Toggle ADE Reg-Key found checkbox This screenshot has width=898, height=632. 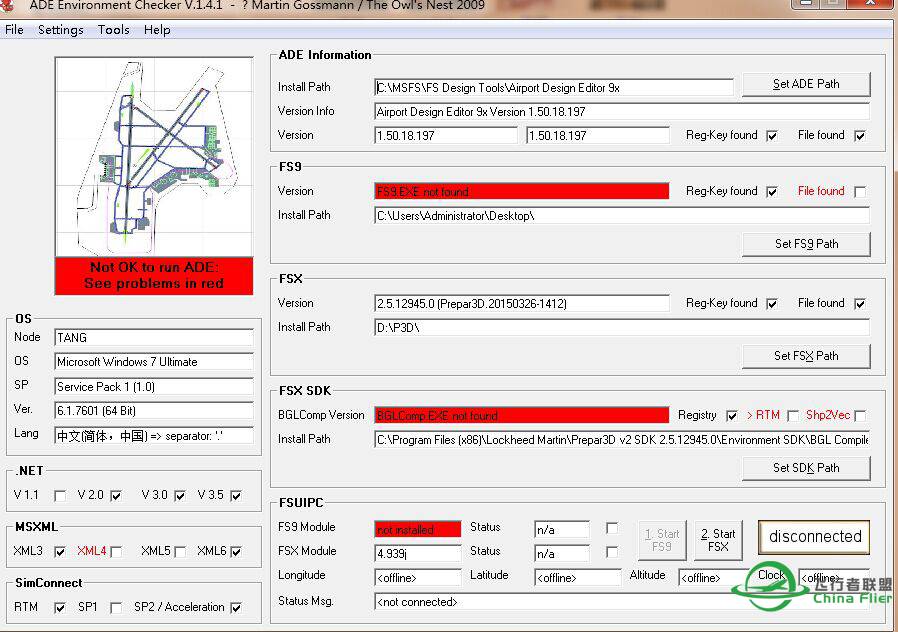[x=772, y=136]
